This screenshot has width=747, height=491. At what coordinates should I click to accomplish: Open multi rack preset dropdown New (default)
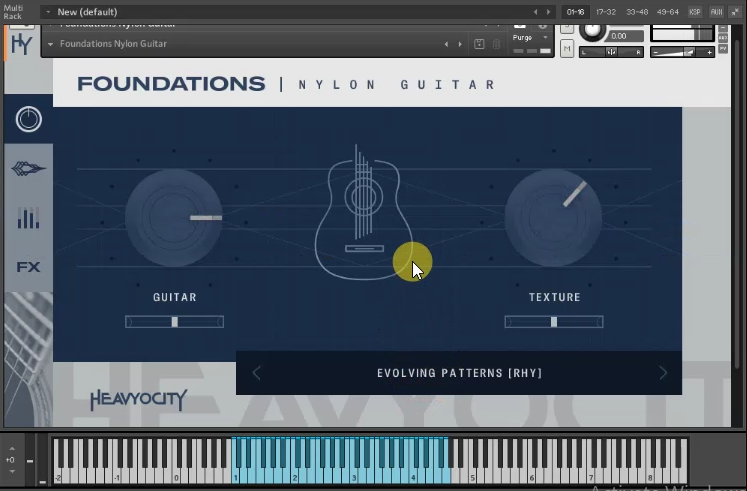click(x=48, y=12)
